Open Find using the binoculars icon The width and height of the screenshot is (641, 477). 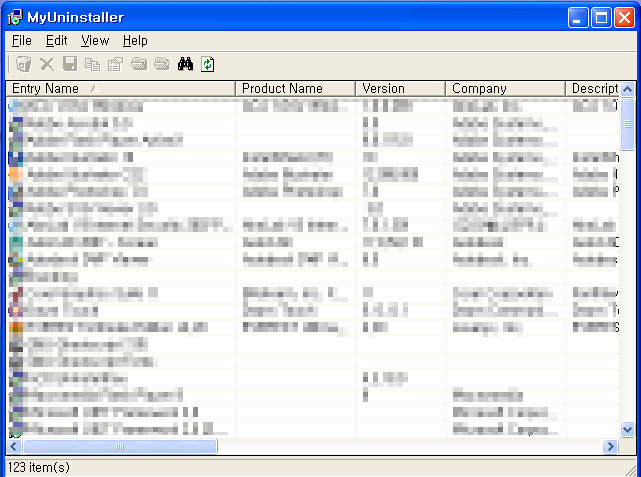point(185,64)
